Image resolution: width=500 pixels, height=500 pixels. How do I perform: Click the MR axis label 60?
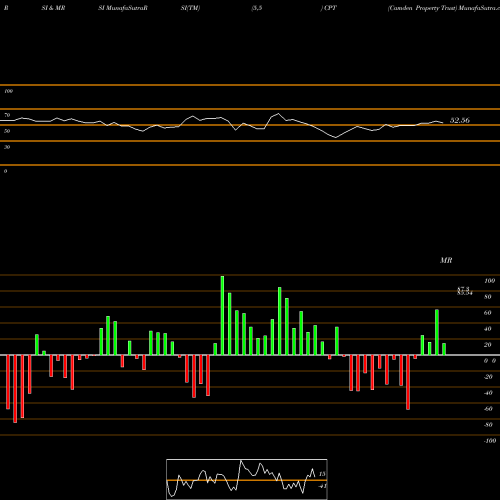point(488,313)
